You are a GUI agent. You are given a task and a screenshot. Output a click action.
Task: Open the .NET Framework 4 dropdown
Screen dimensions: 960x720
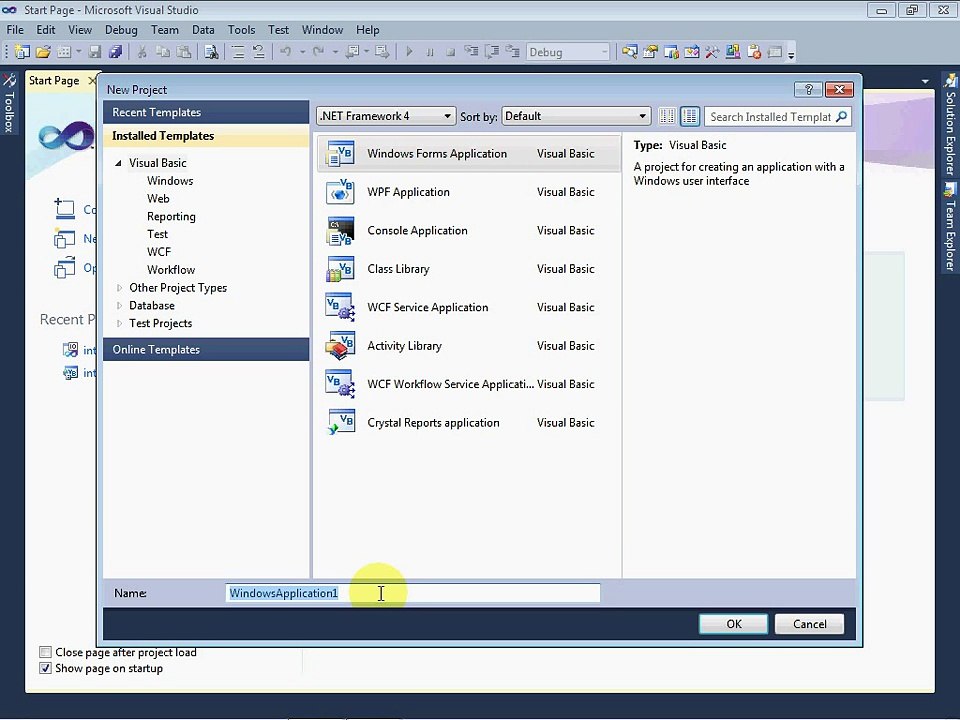pyautogui.click(x=386, y=116)
